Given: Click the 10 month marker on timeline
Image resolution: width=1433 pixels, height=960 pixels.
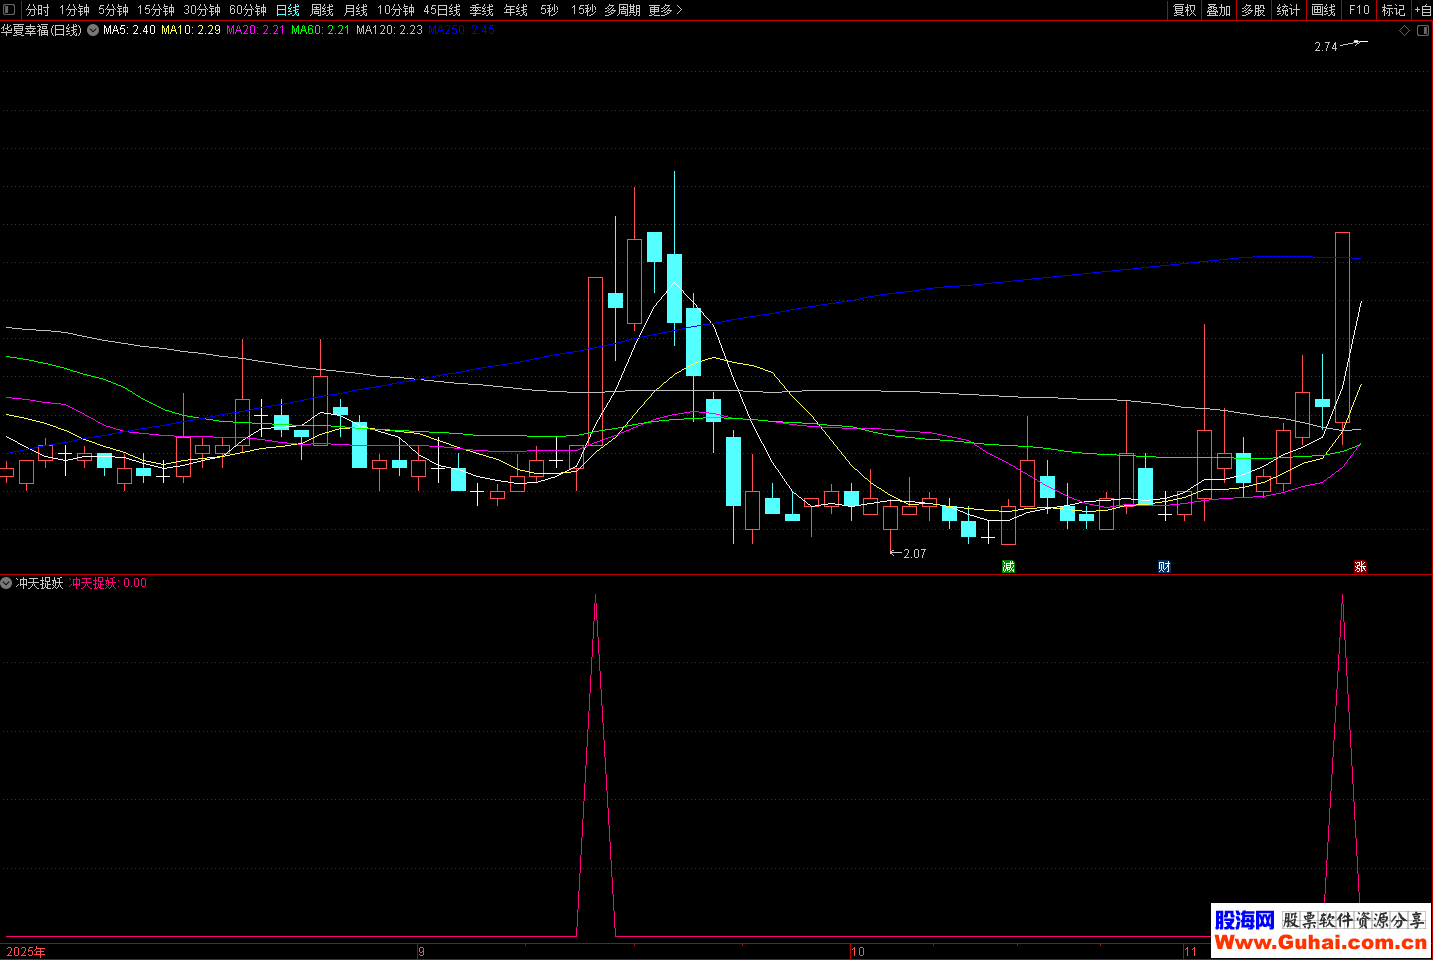Looking at the screenshot, I should (857, 951).
